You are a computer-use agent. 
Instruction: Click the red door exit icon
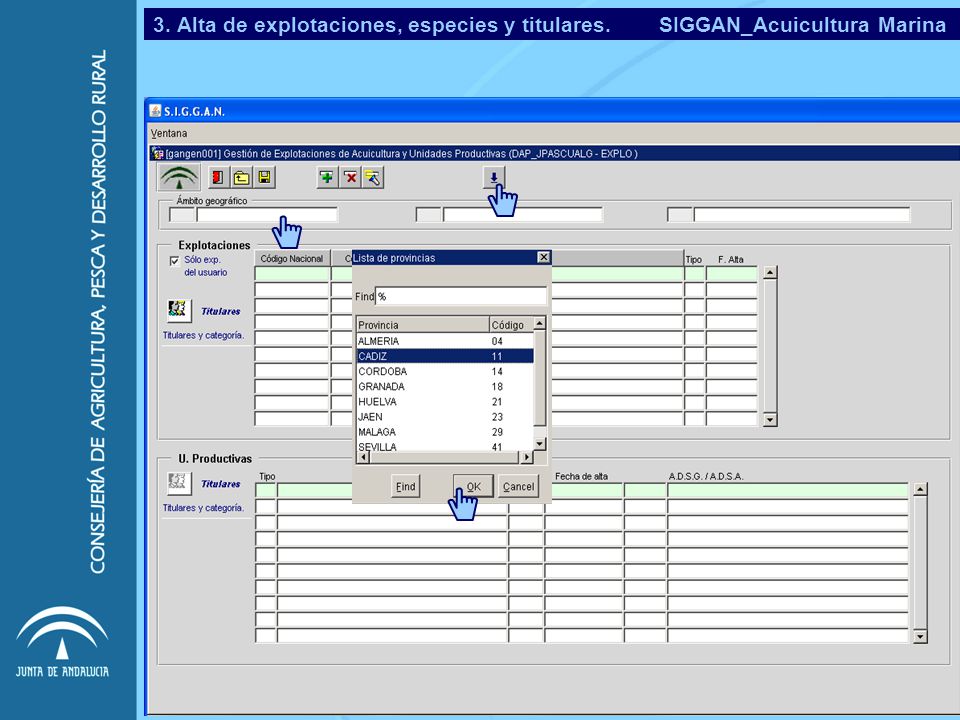(x=217, y=178)
